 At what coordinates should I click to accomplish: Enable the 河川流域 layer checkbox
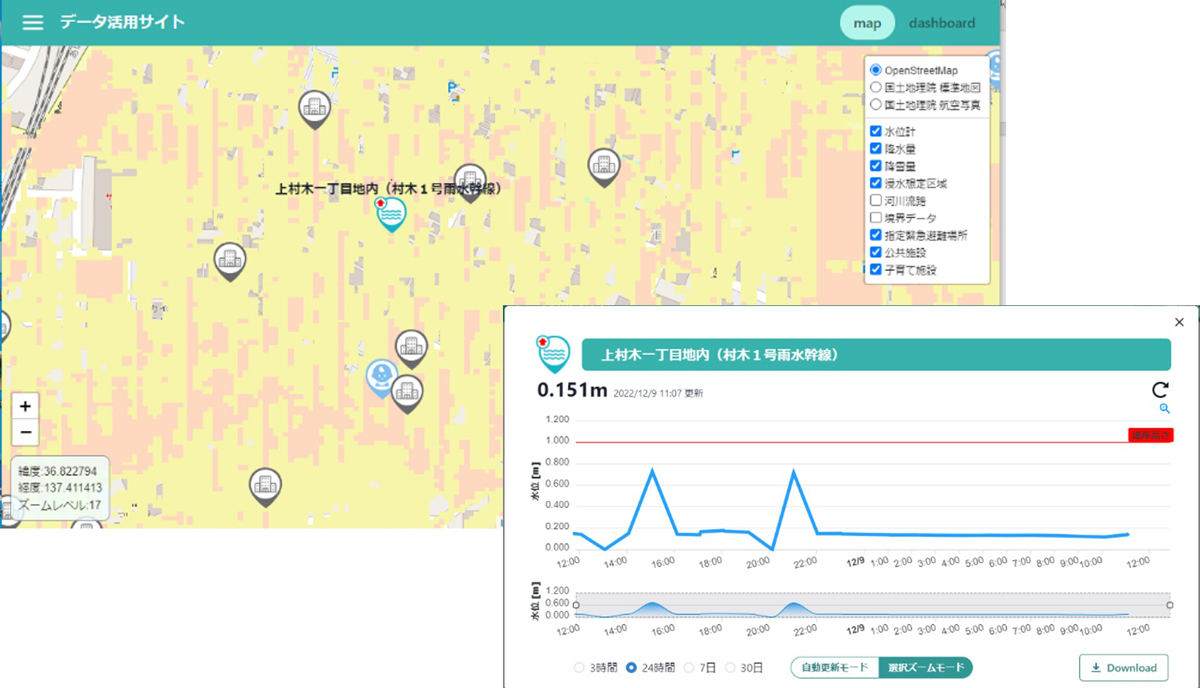[876, 200]
